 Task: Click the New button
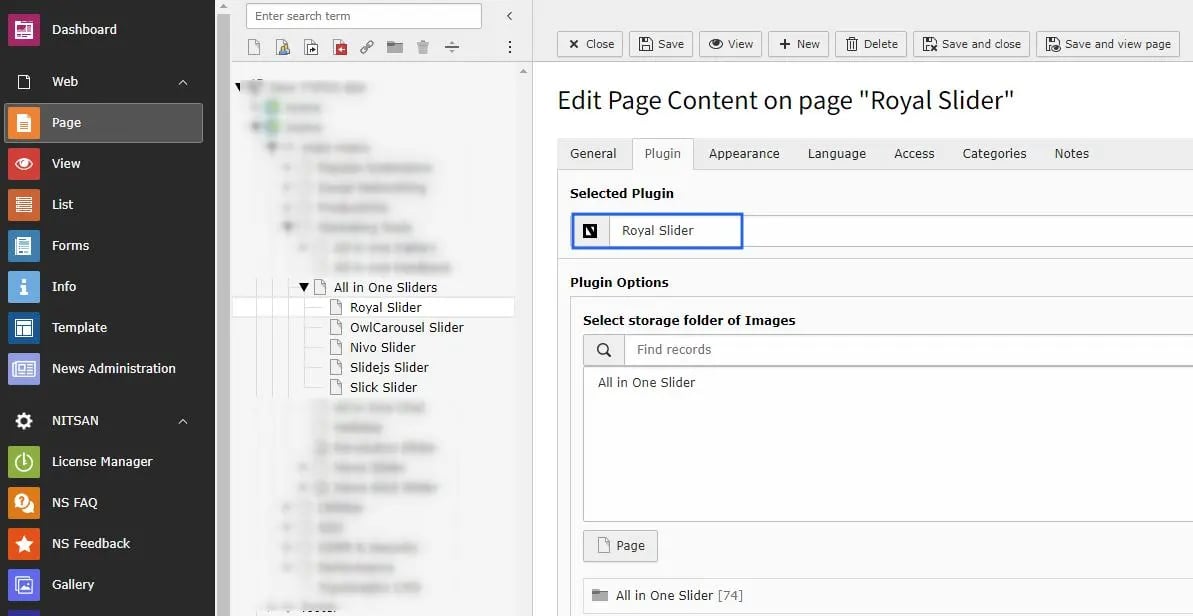(799, 44)
